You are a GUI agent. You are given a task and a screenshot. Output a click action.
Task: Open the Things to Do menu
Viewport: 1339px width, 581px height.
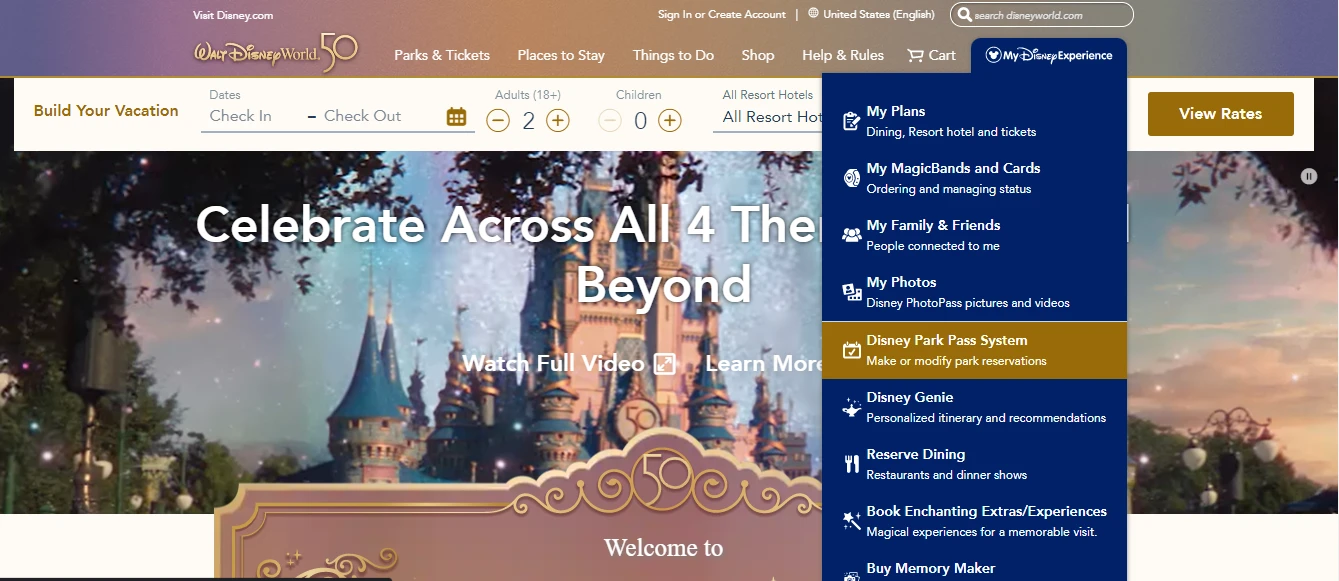[x=673, y=55]
